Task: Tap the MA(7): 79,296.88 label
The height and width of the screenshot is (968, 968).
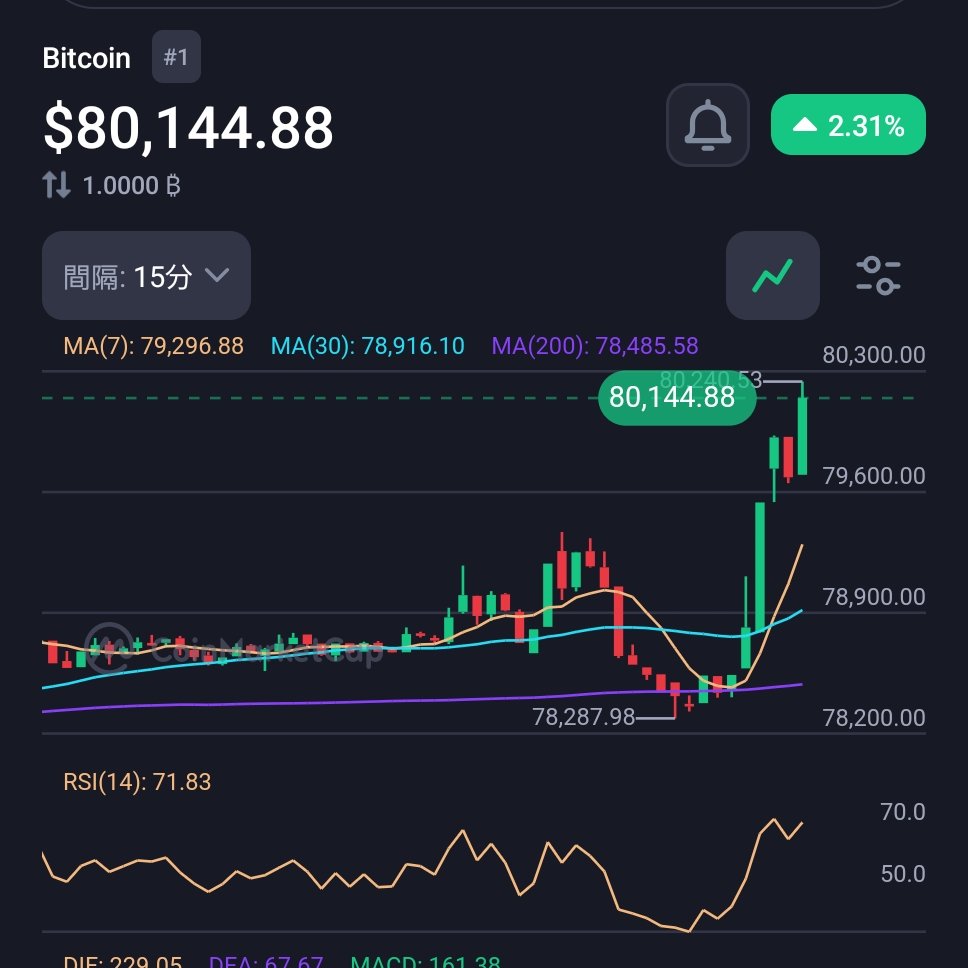Action: coord(154,346)
